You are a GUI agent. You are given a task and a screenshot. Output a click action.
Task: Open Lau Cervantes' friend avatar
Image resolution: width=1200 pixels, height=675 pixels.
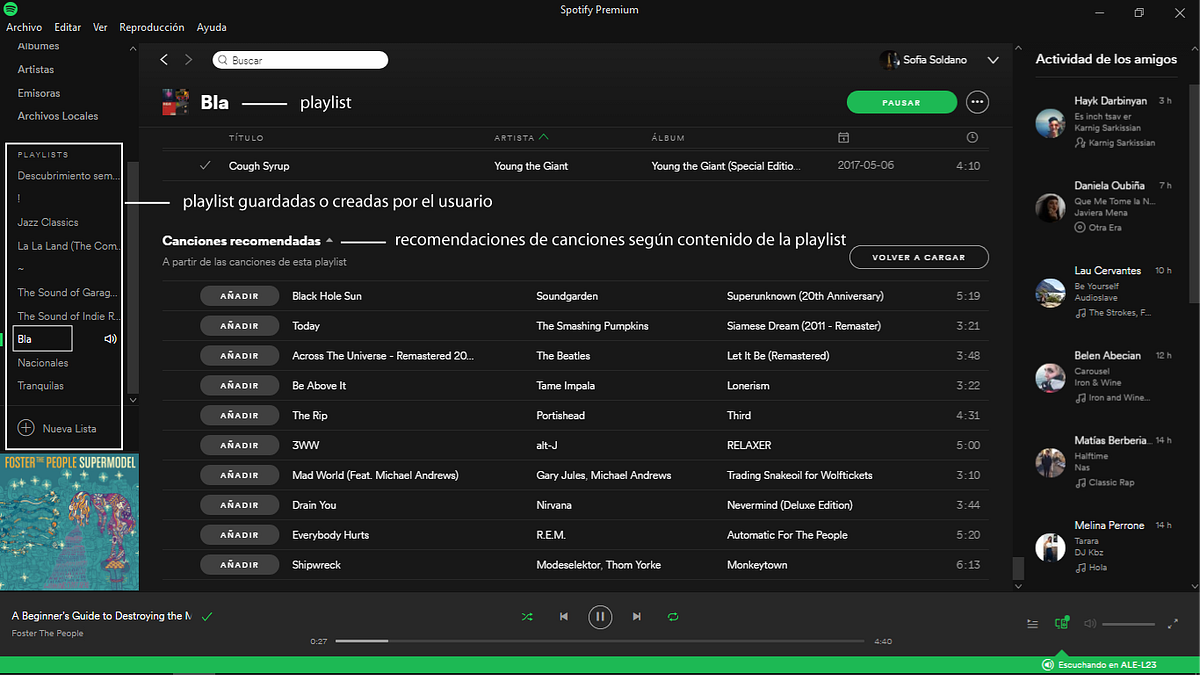tap(1050, 293)
